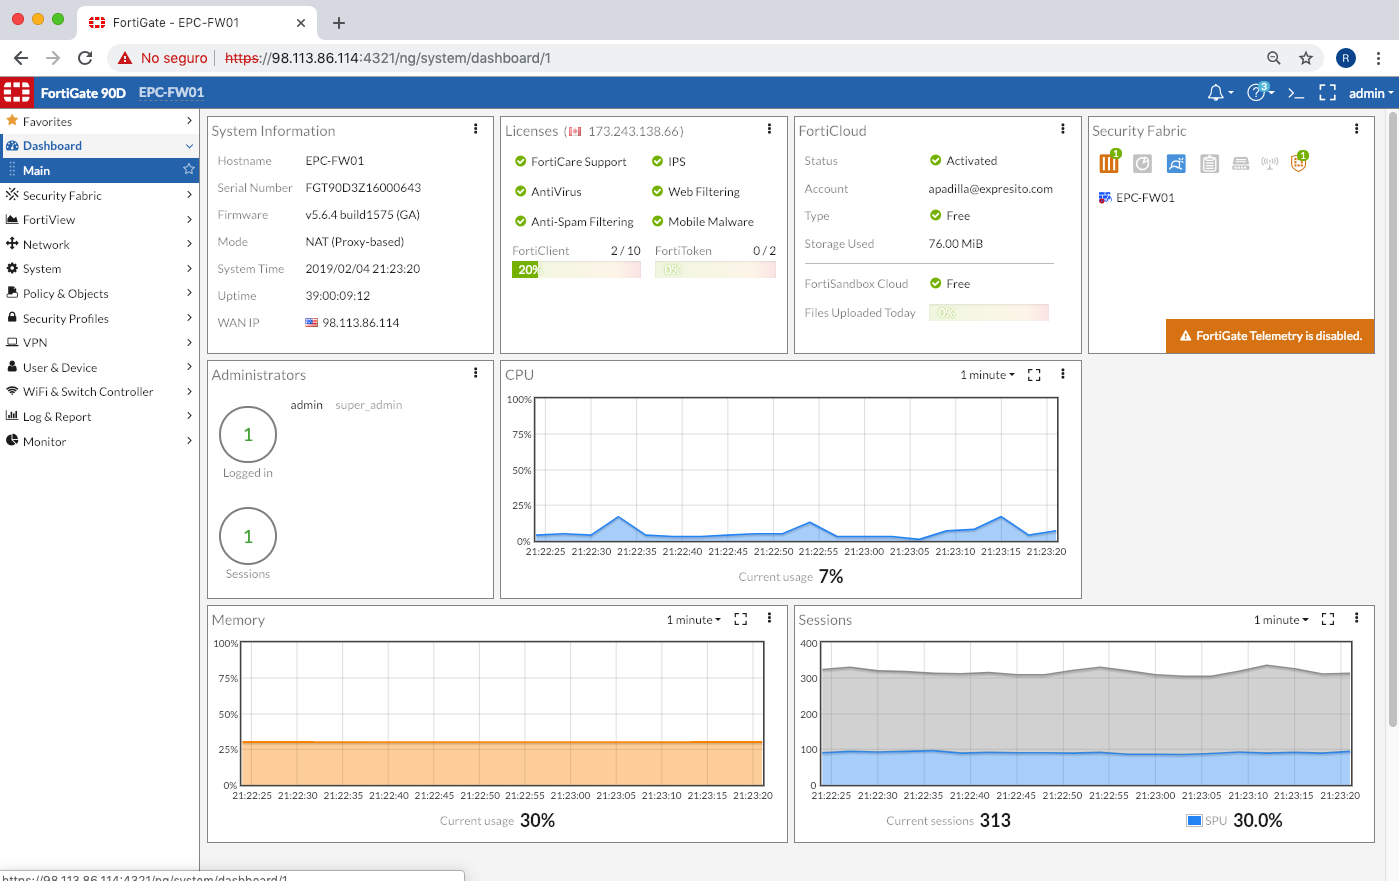
Task: Open Security Fabric widget options menu
Action: pos(1356,129)
